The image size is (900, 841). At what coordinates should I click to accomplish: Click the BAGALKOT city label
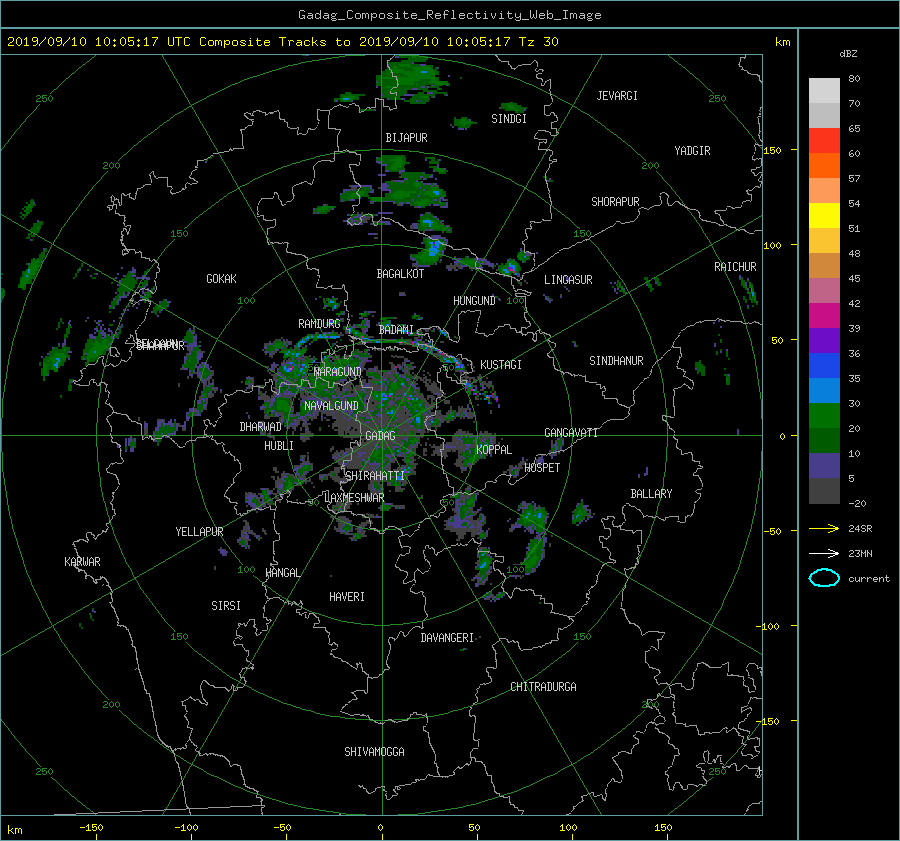pos(400,274)
